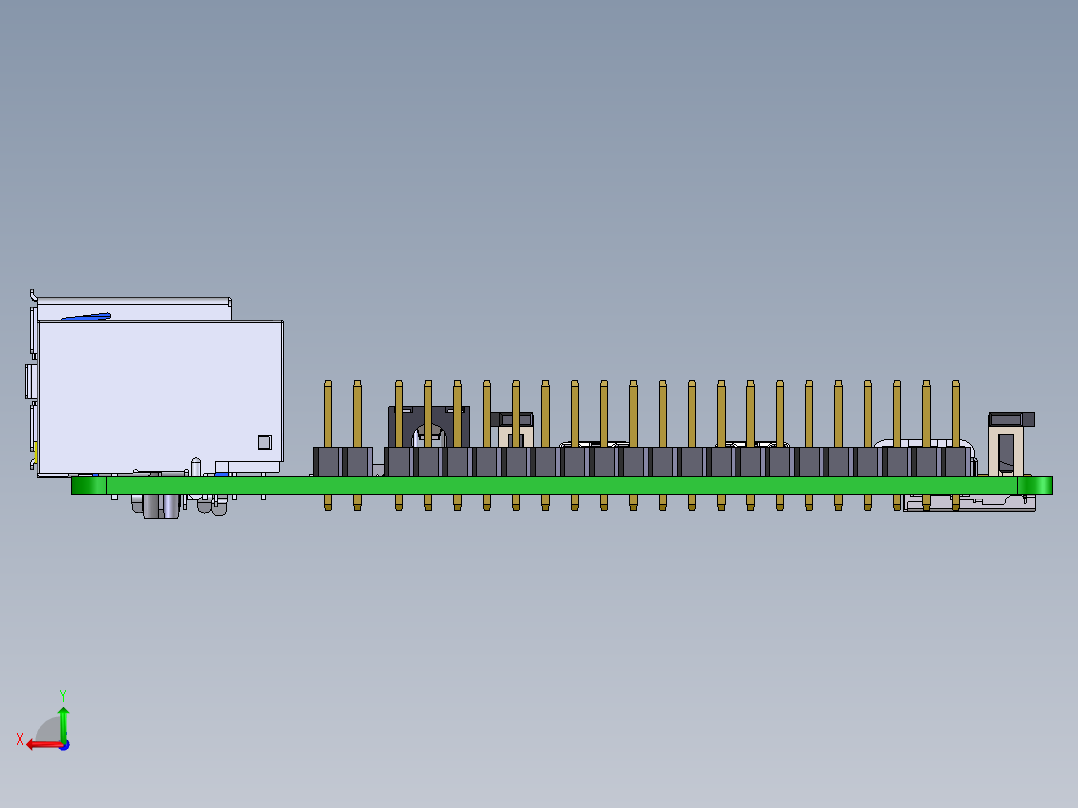Click the green Y axis arrow of triad
This screenshot has height=808, width=1078.
(63, 723)
